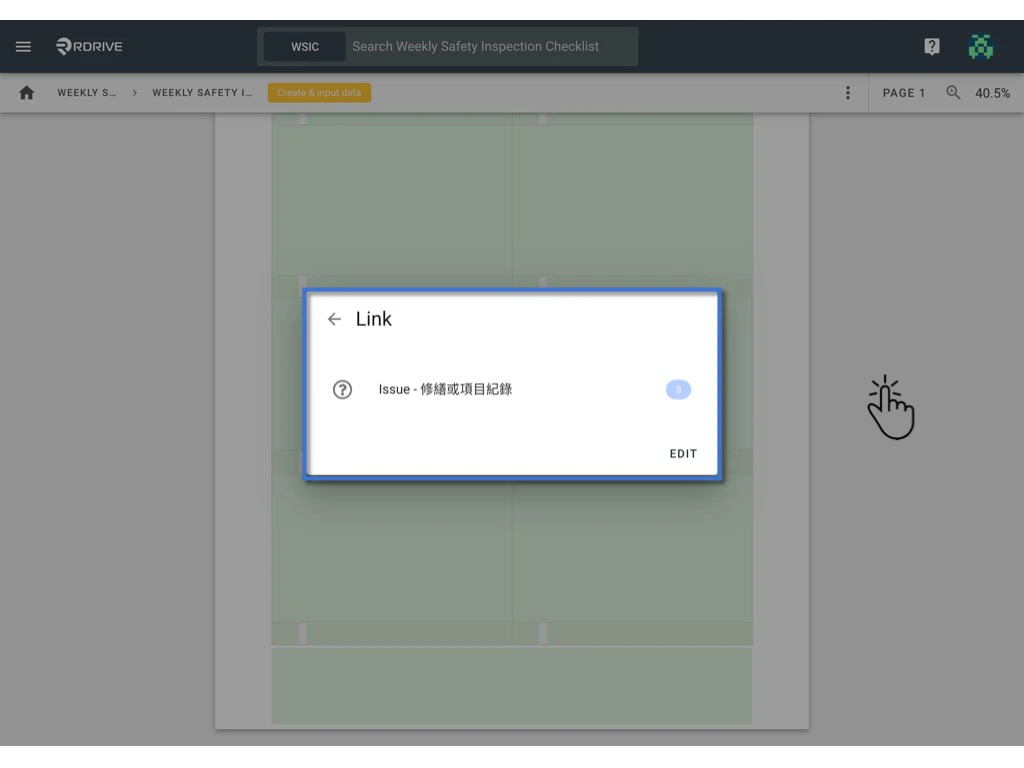Image resolution: width=1024 pixels, height=768 pixels.
Task: Select the WEEKLY SAFETY I... breadcrumb entry
Action: (202, 92)
